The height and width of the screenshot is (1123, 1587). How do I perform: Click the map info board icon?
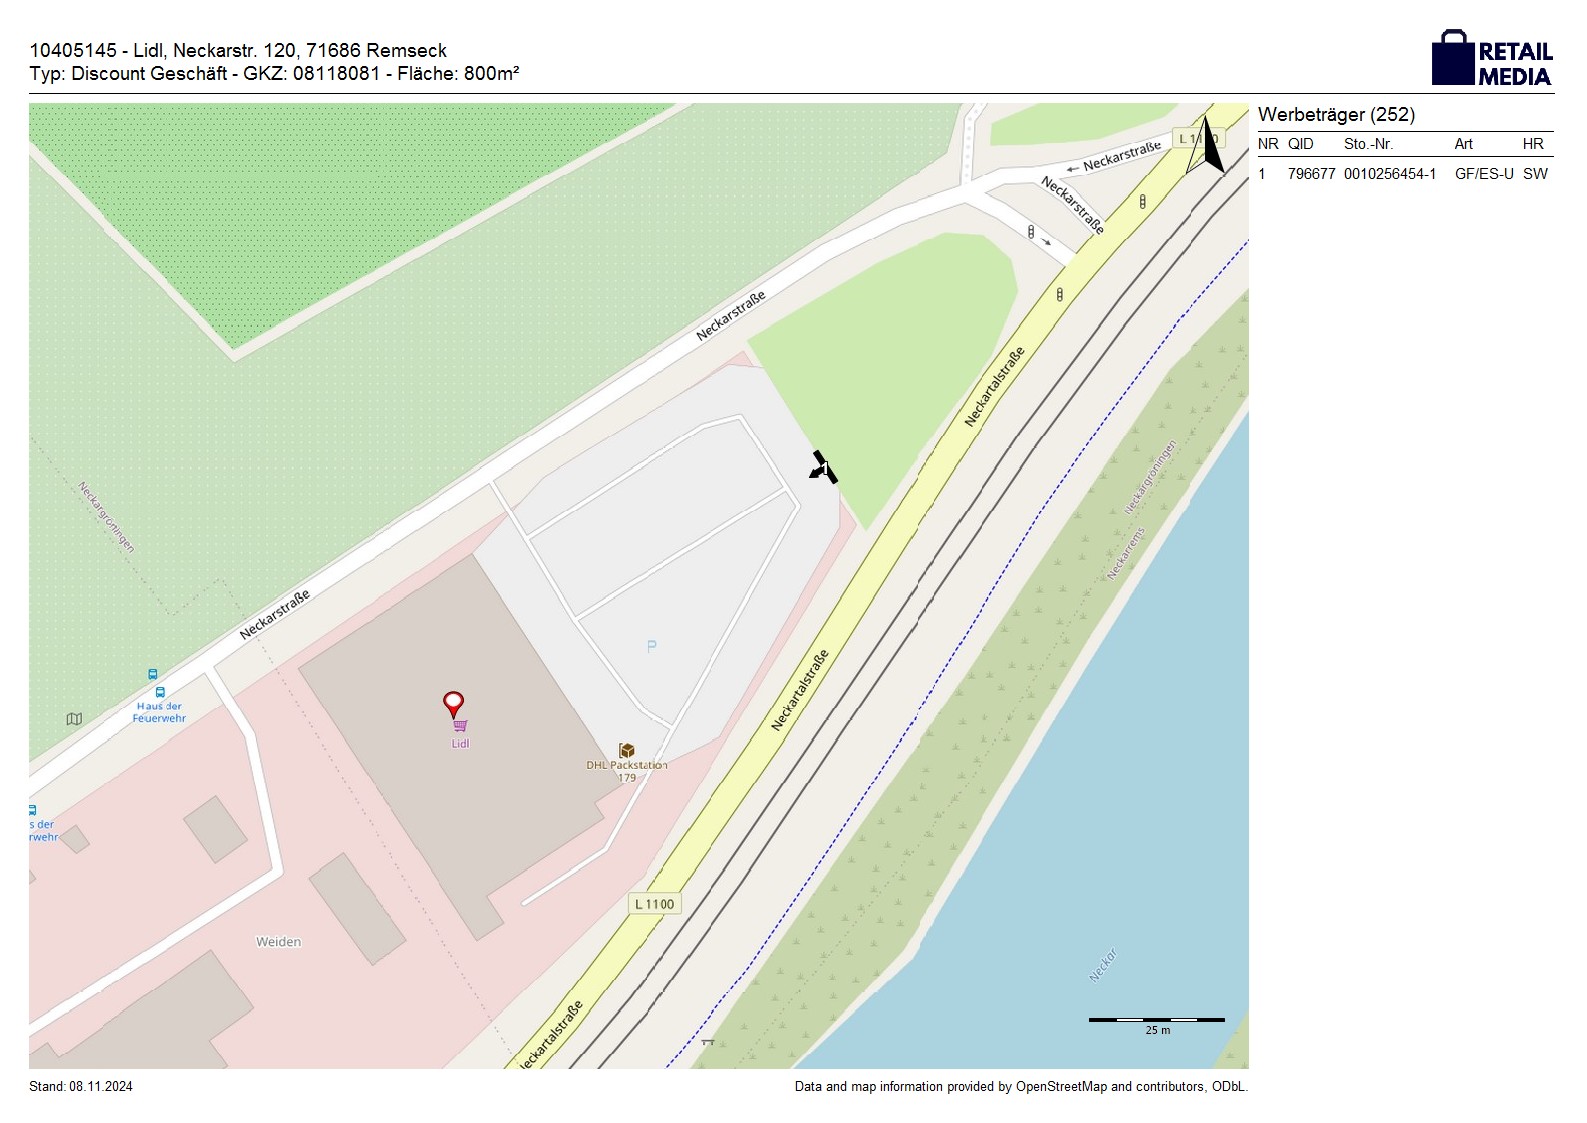tap(74, 719)
